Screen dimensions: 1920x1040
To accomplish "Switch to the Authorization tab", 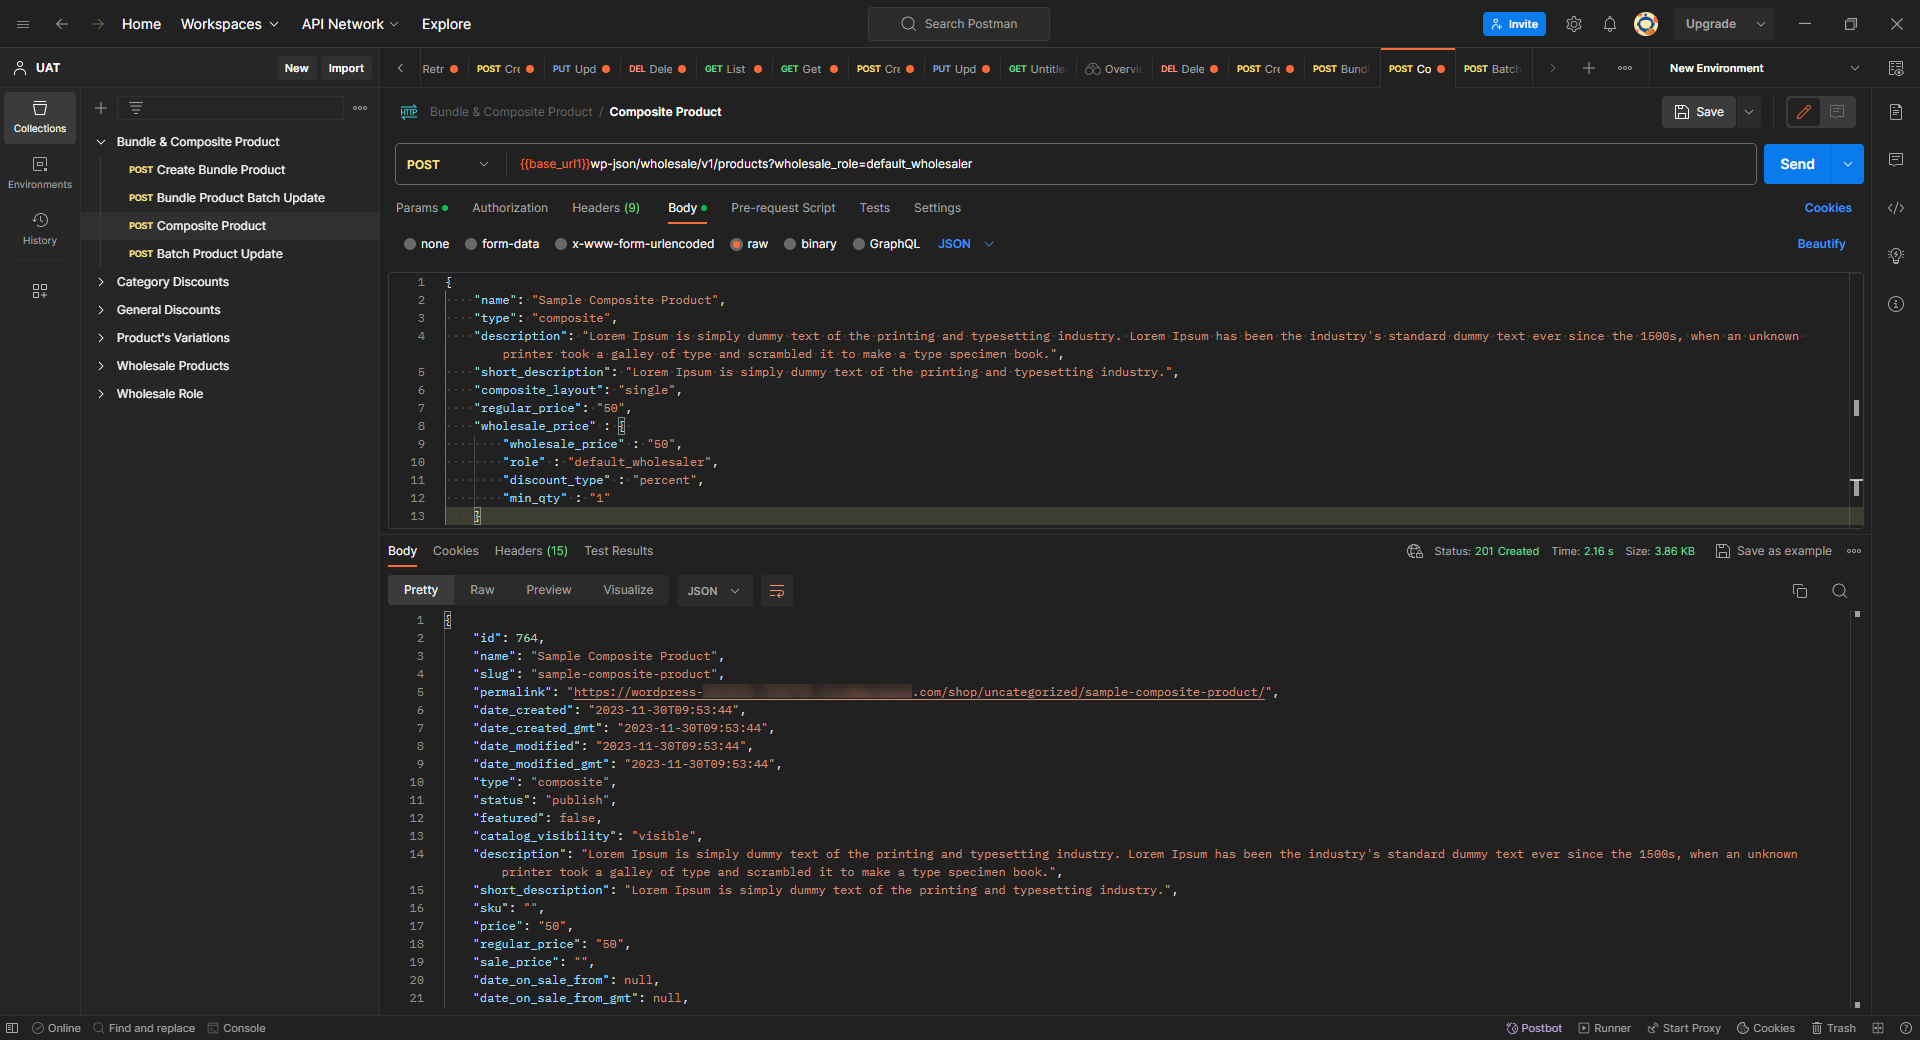I will pyautogui.click(x=510, y=208).
